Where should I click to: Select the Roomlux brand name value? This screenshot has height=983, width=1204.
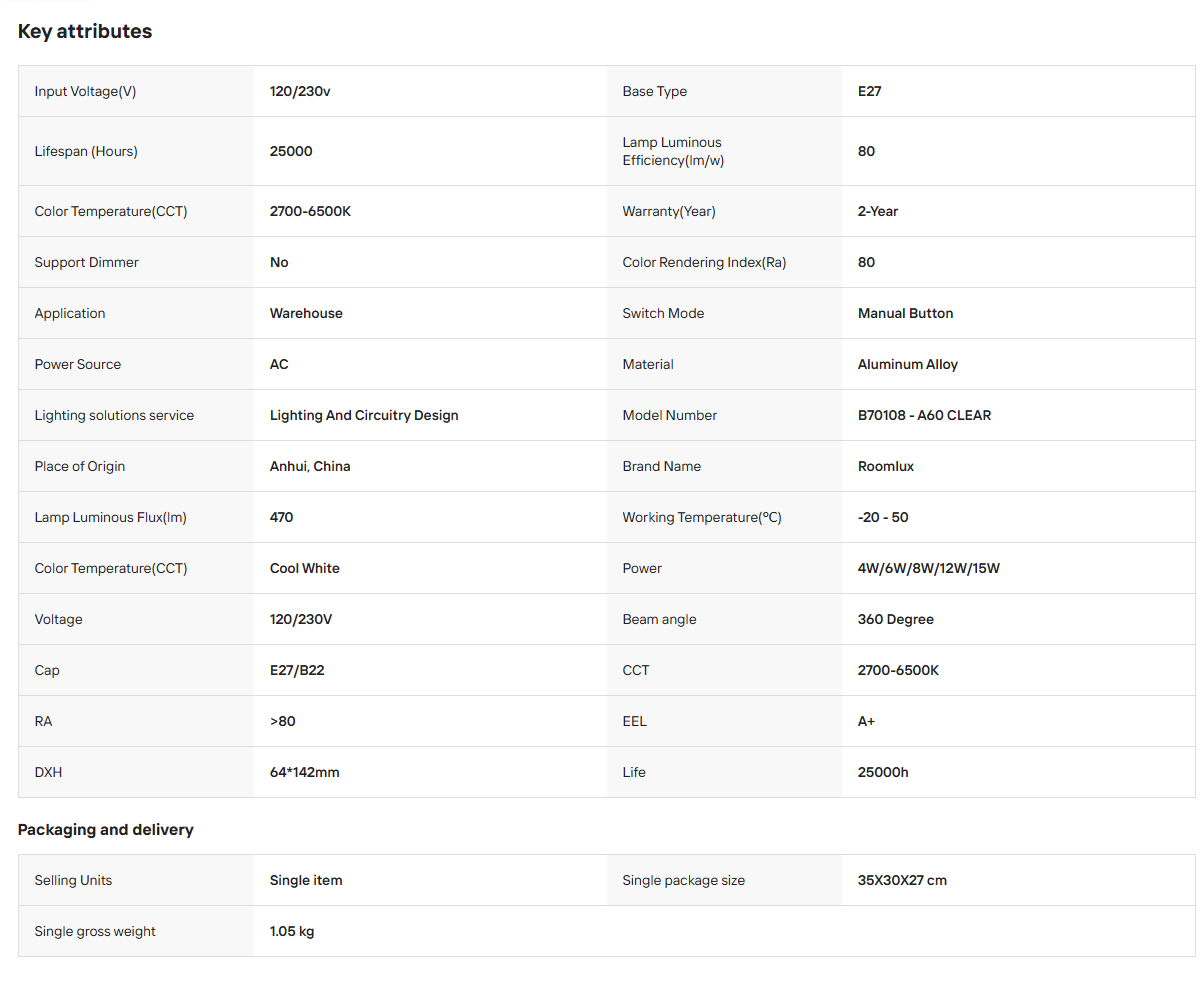(886, 466)
